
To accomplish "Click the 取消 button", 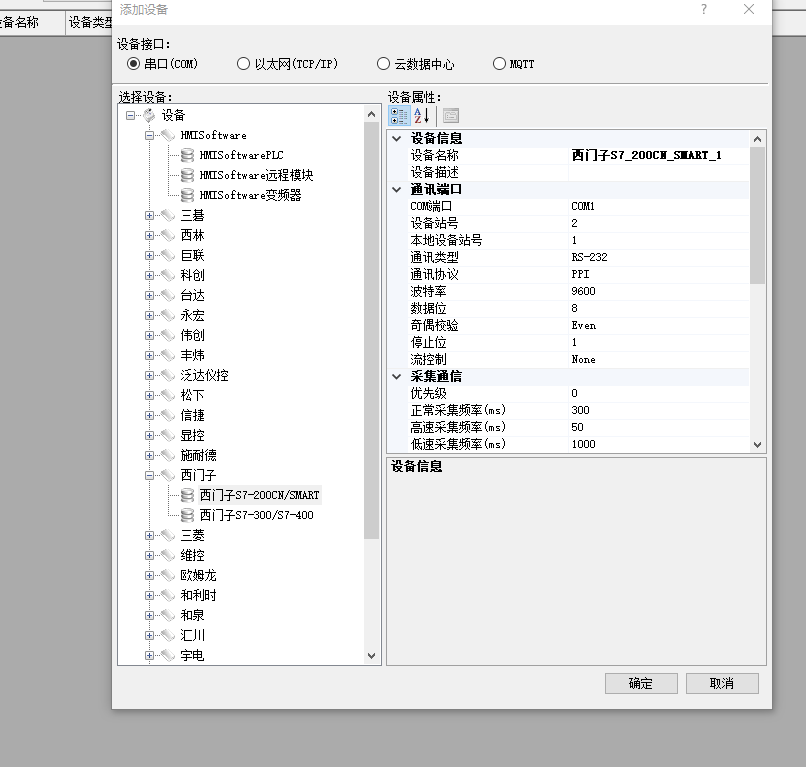I will click(x=721, y=683).
